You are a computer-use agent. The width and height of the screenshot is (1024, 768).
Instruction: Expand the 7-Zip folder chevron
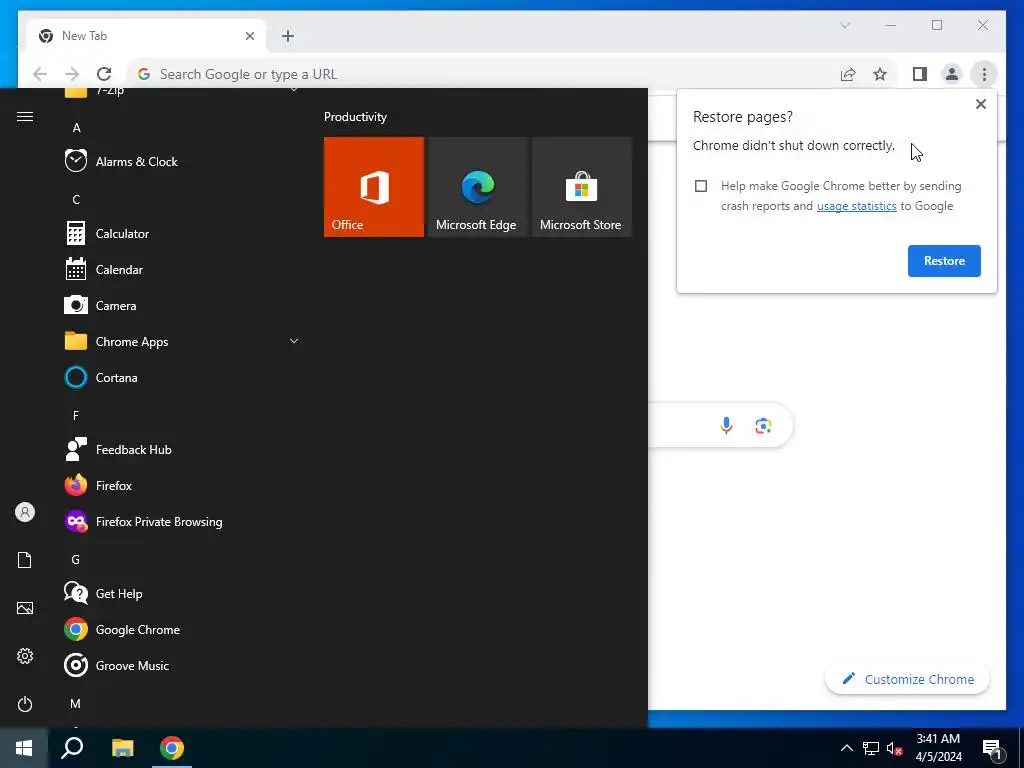[294, 90]
